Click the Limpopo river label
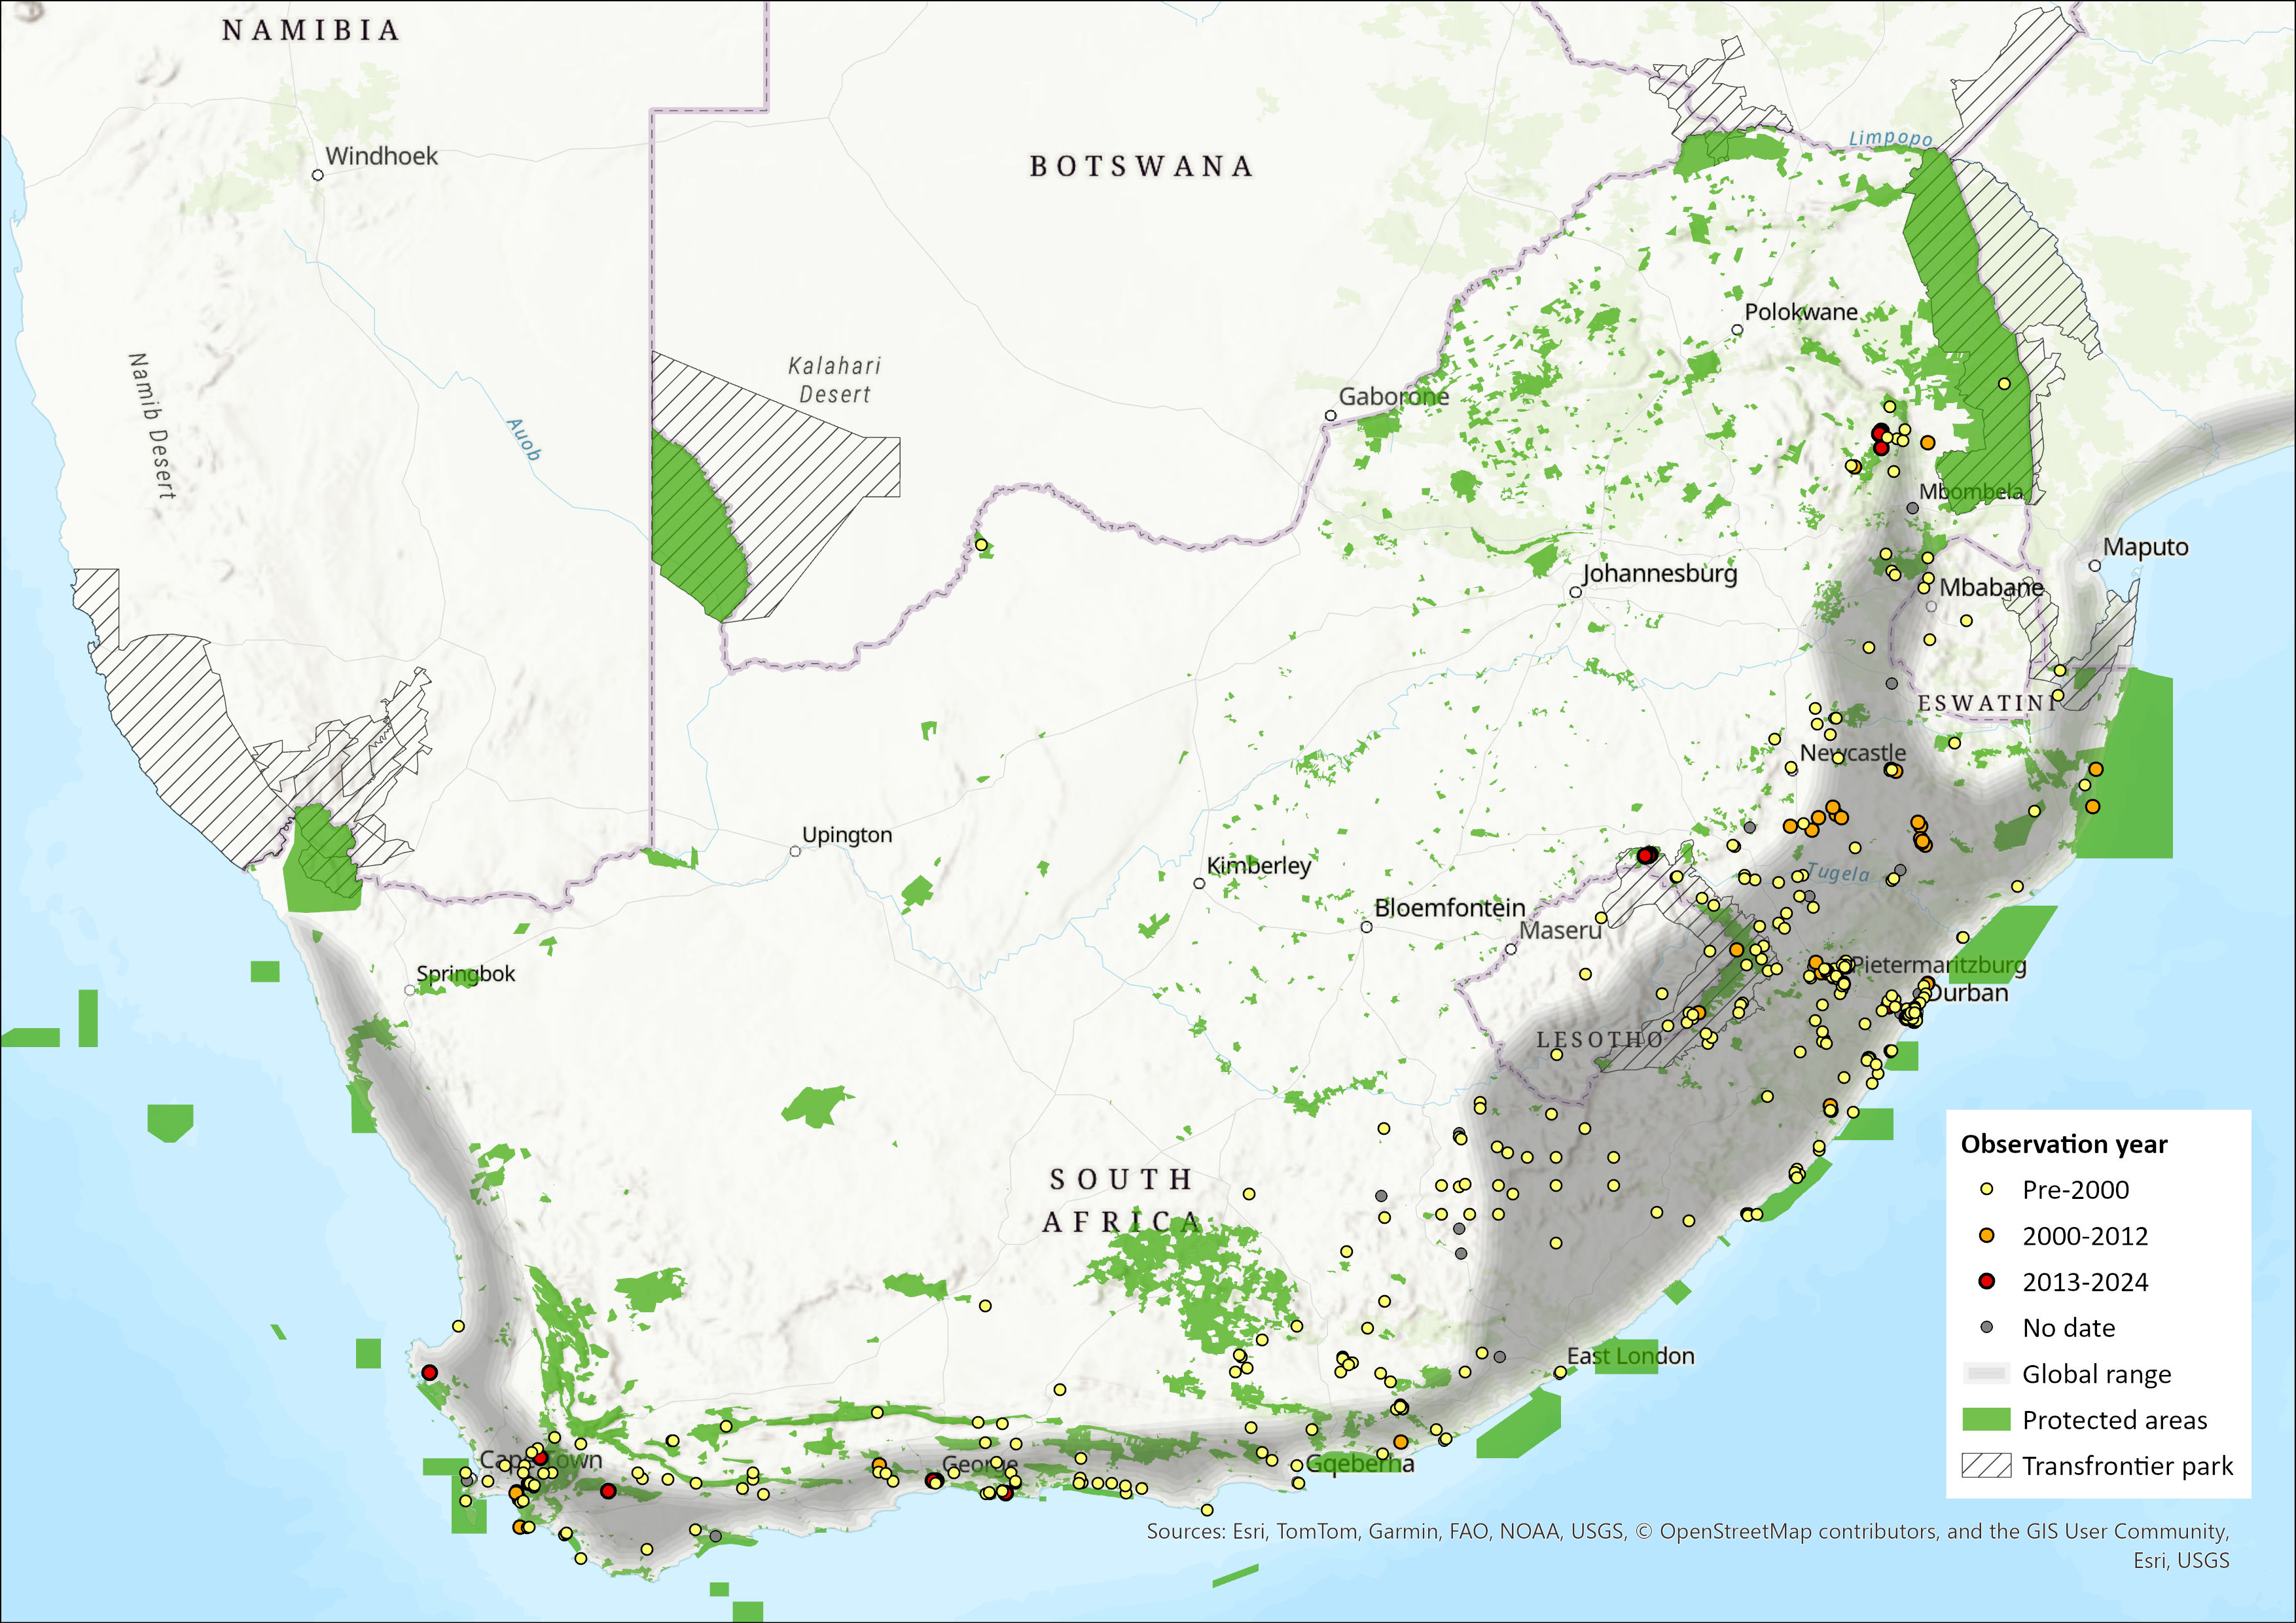This screenshot has width=2296, height=1623. click(x=1890, y=138)
